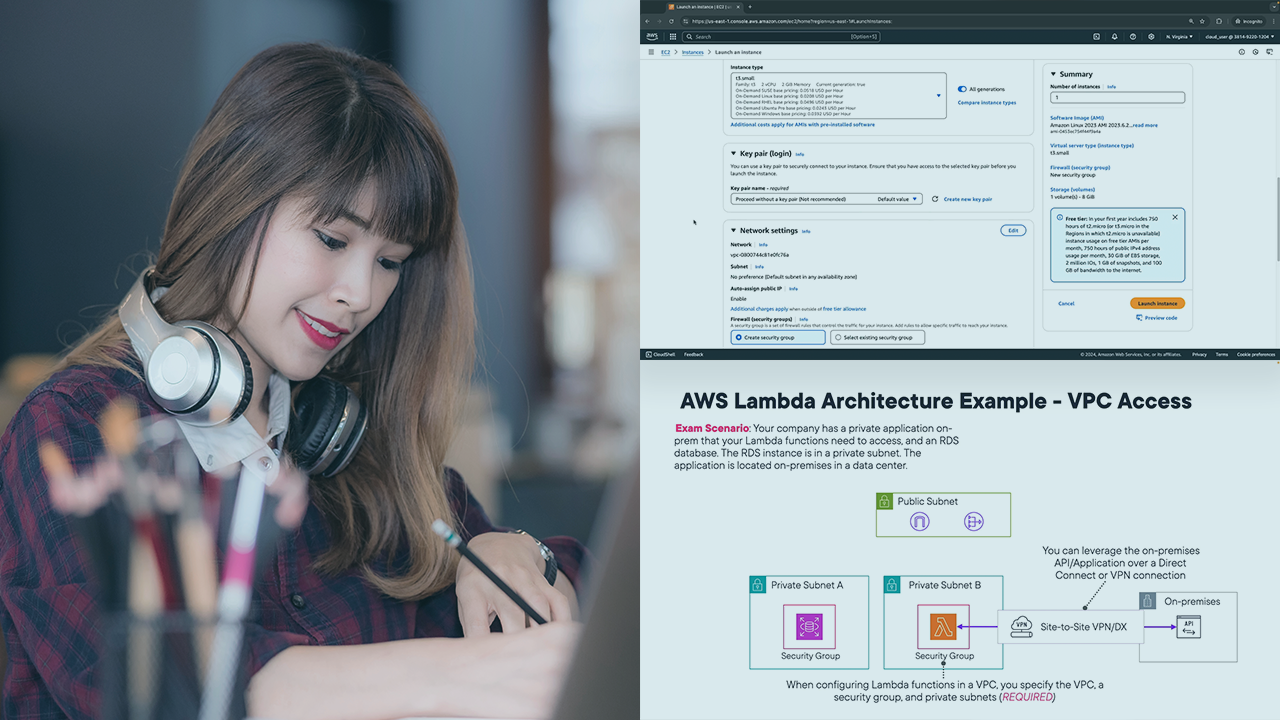The height and width of the screenshot is (720, 1280).
Task: Open the N. Virginia region selector
Action: (x=1179, y=37)
